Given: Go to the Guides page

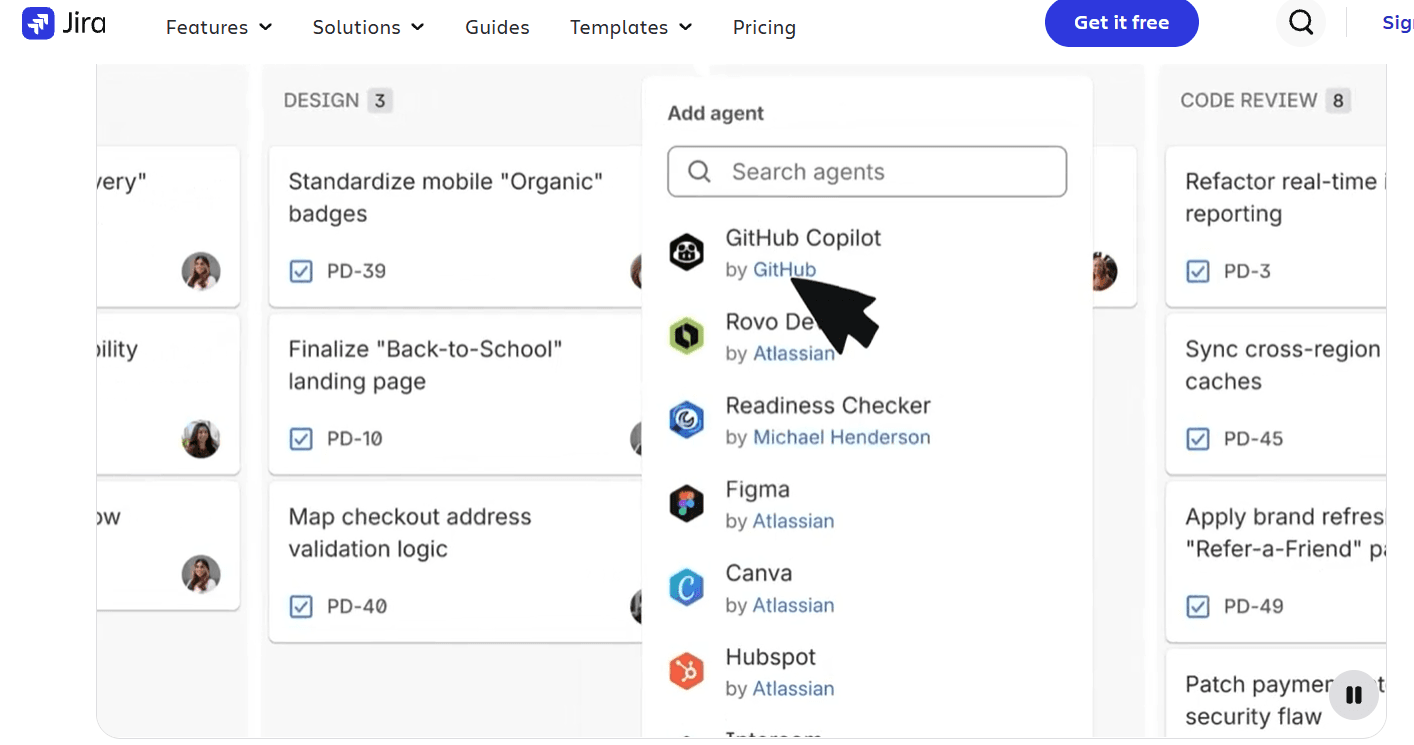Looking at the screenshot, I should coord(497,27).
